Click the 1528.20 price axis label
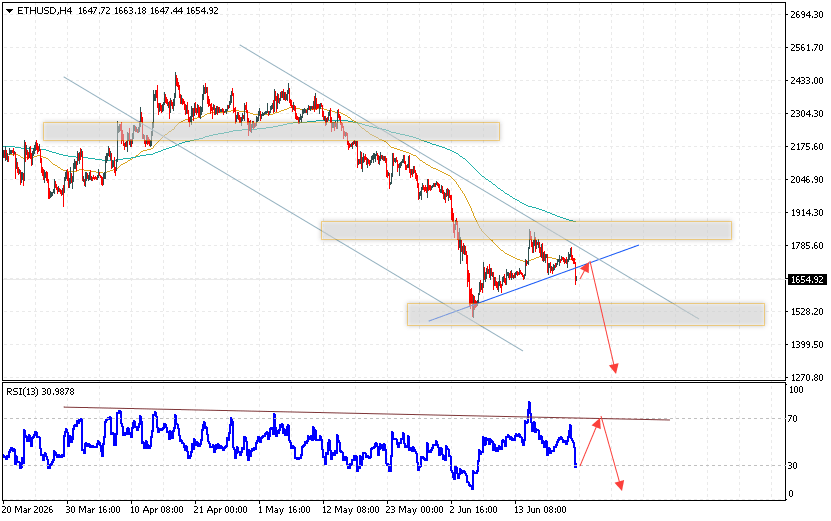 (x=807, y=312)
